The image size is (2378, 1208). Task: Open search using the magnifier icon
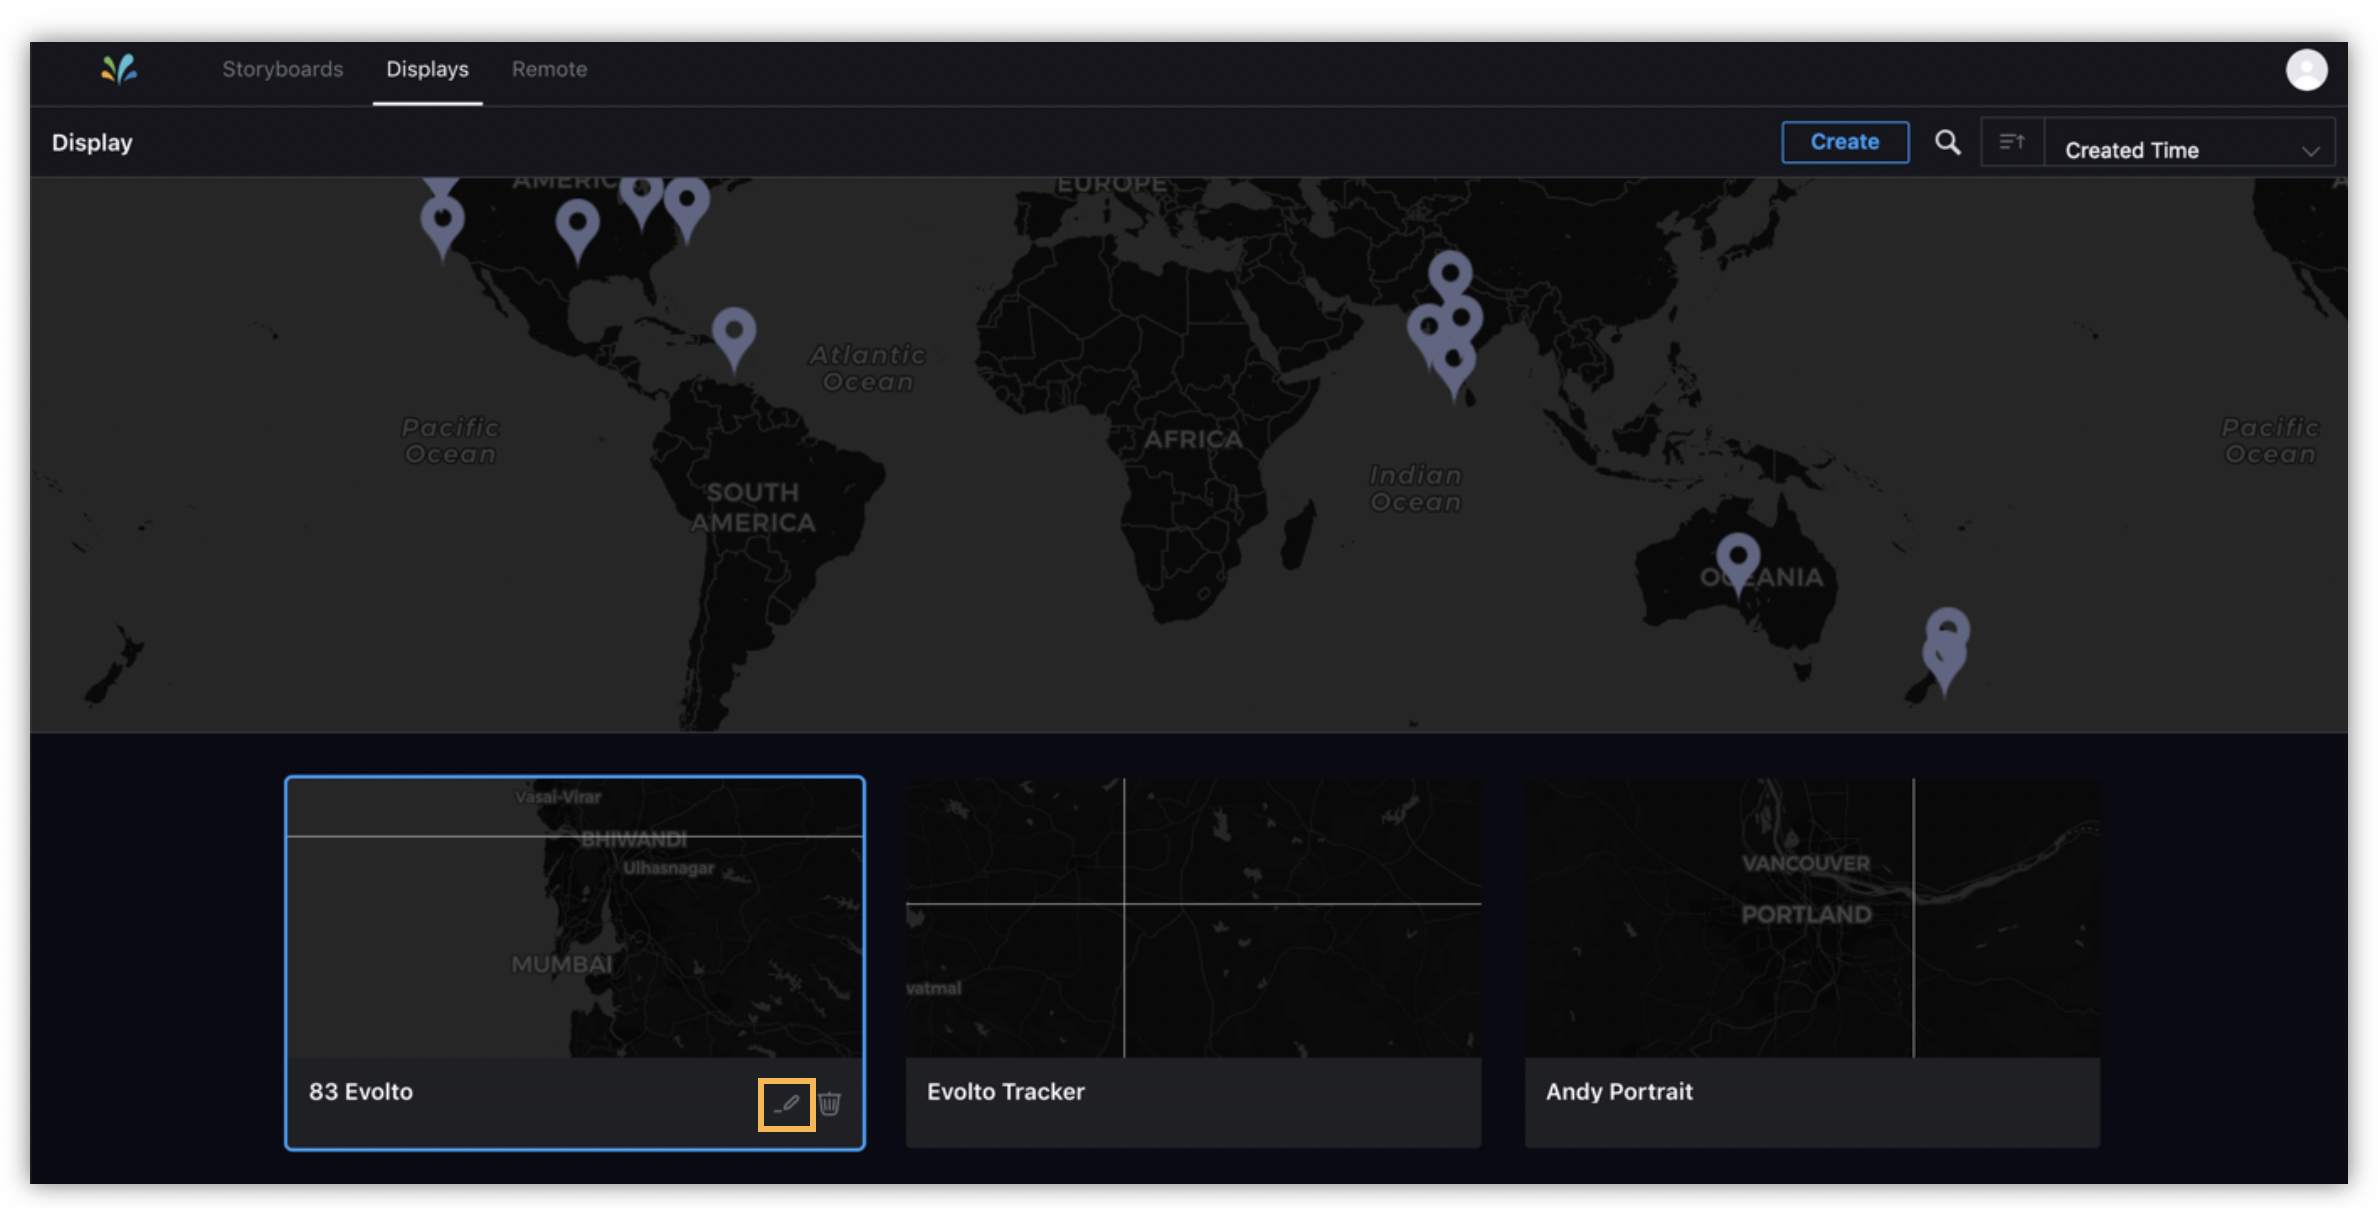pos(1947,142)
